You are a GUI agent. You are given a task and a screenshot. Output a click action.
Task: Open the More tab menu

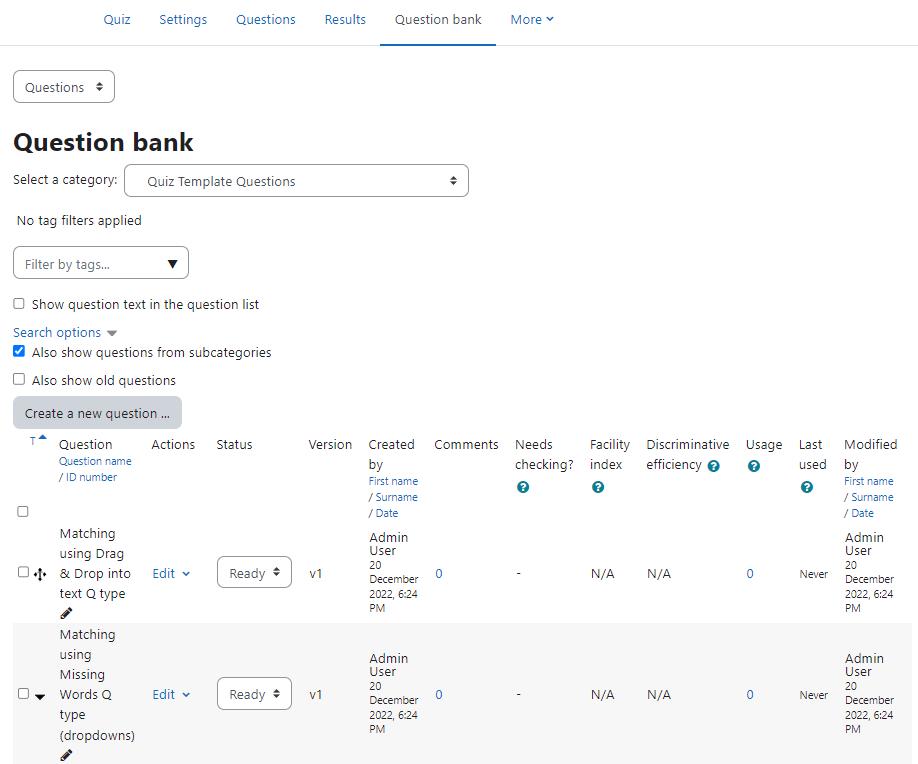pyautogui.click(x=532, y=19)
